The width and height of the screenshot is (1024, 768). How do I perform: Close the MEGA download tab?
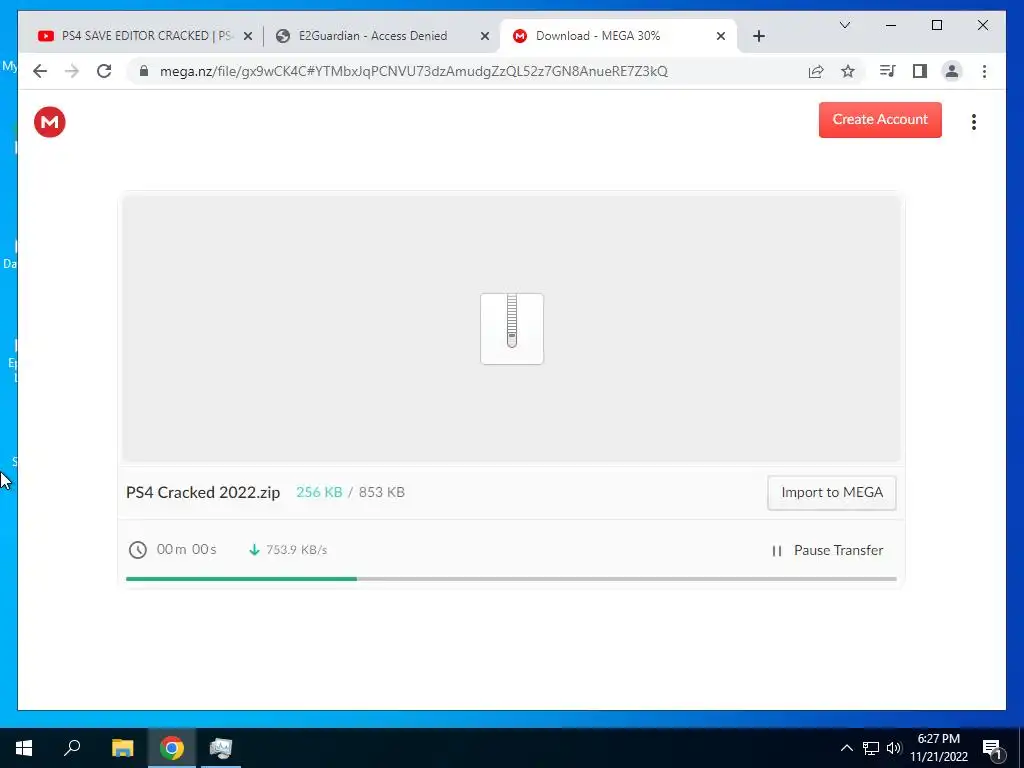click(x=721, y=37)
